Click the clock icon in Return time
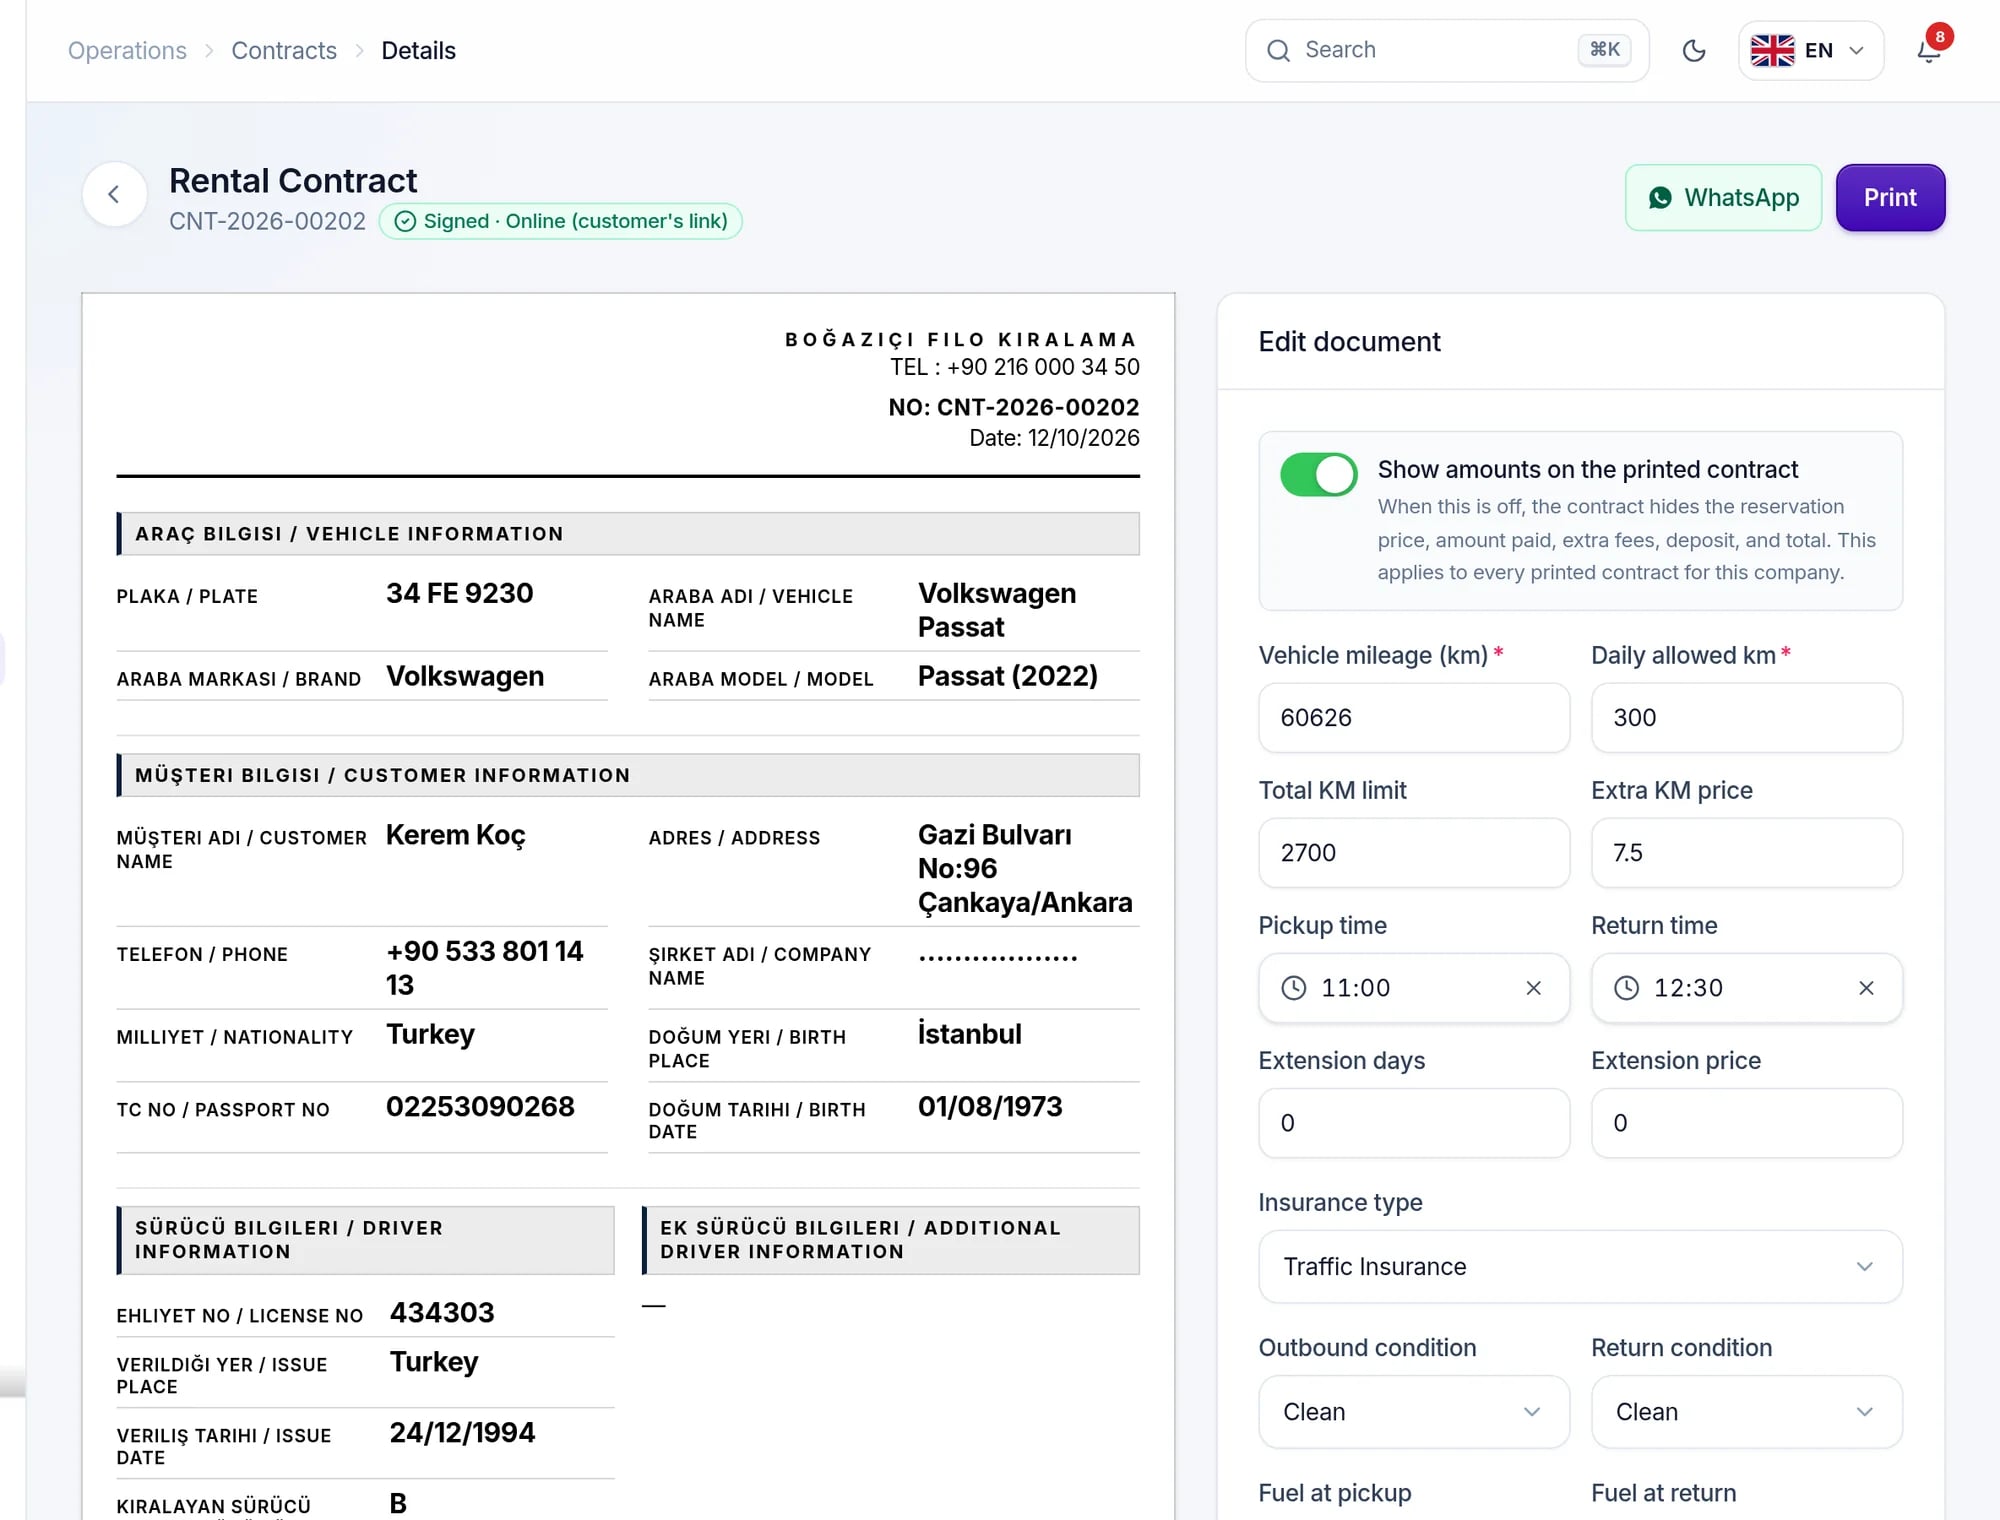 point(1626,988)
